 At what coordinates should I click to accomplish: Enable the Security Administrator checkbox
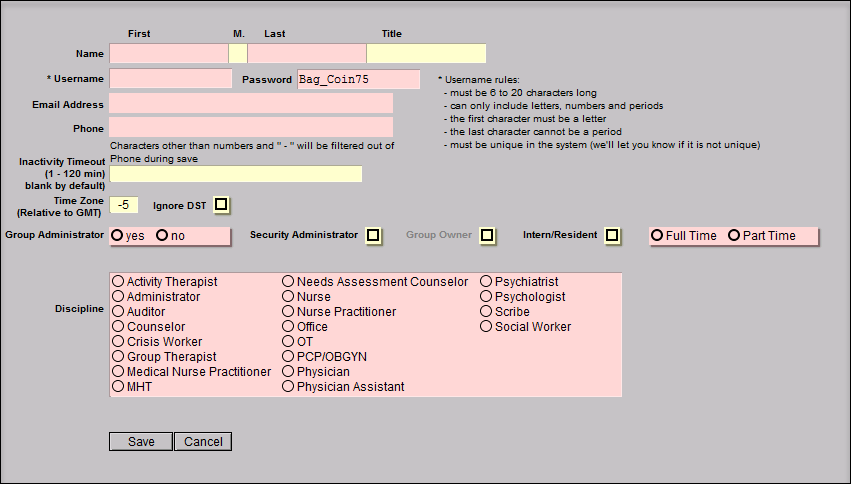(373, 235)
